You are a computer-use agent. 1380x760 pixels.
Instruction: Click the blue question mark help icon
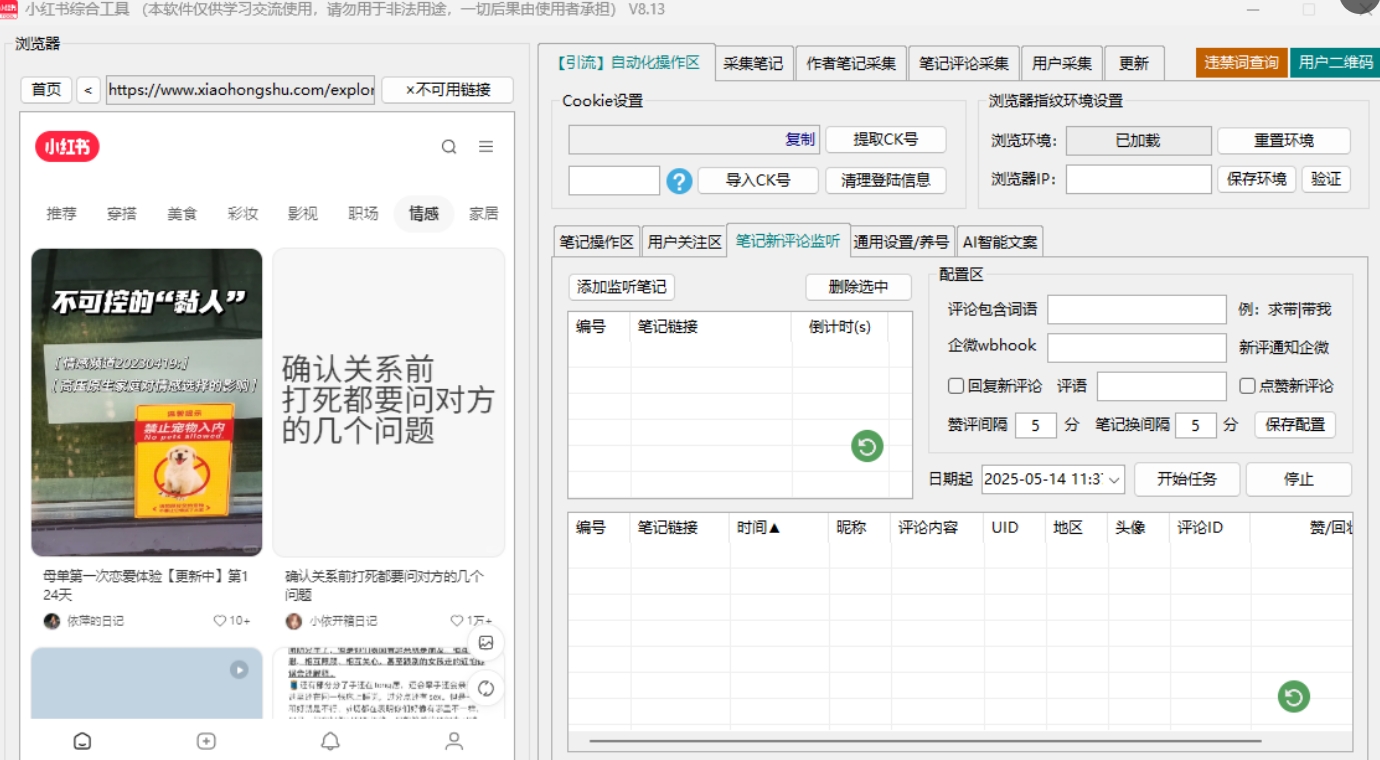click(679, 181)
